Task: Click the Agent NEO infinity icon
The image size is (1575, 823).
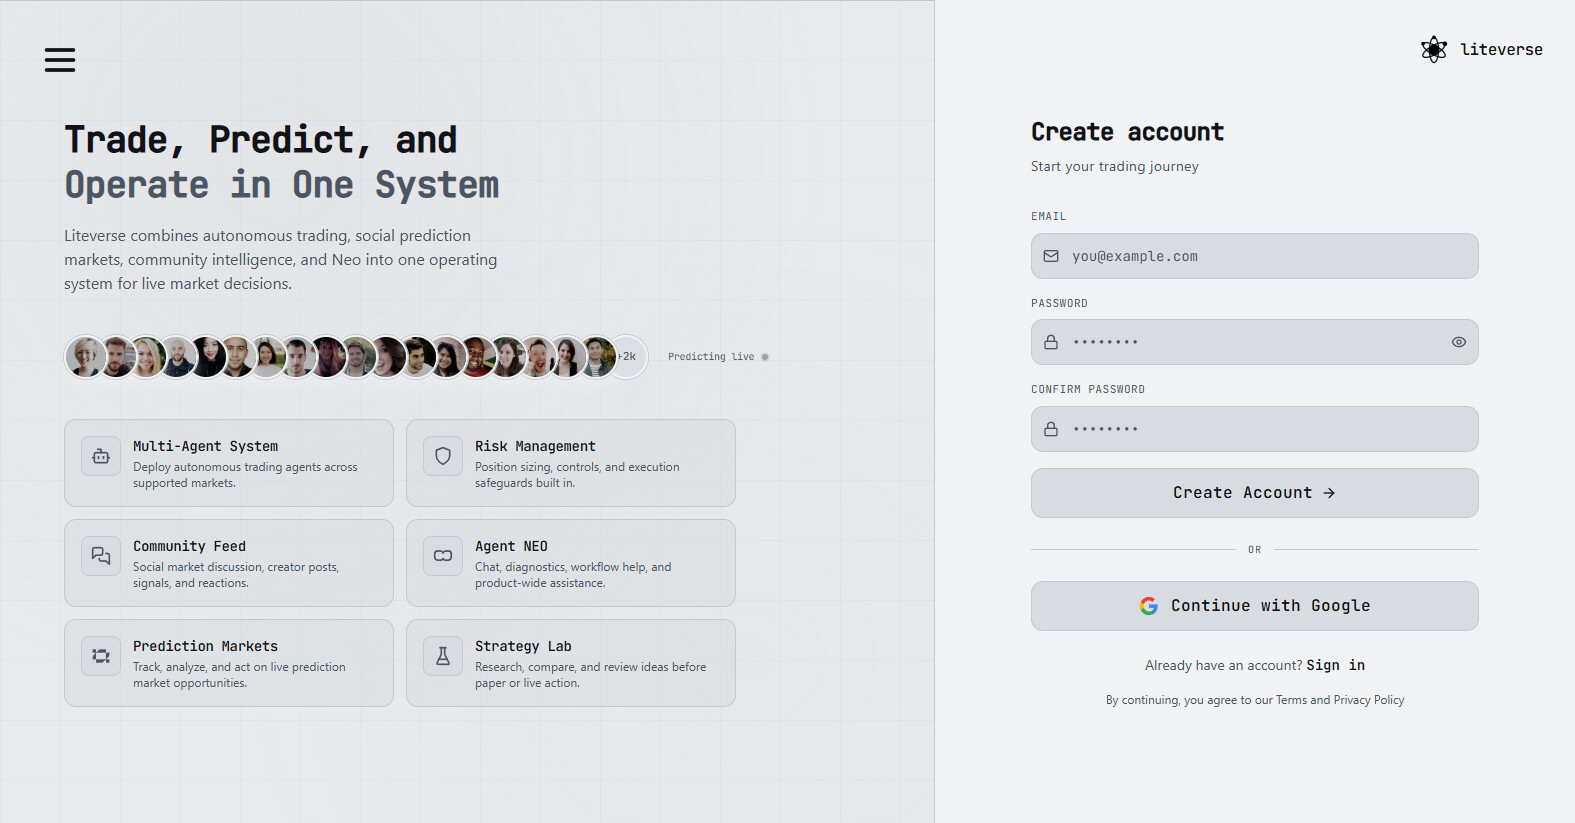Action: tap(443, 556)
